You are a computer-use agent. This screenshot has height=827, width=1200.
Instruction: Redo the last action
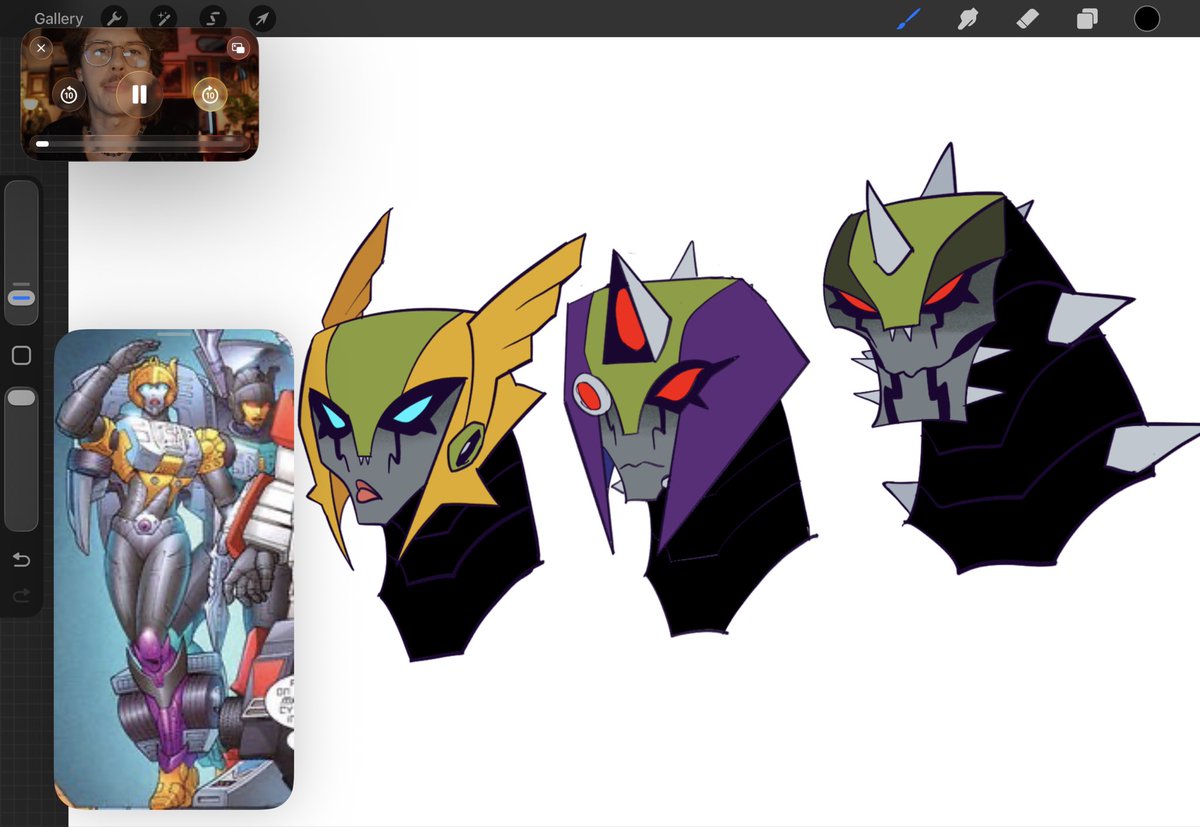pyautogui.click(x=21, y=596)
